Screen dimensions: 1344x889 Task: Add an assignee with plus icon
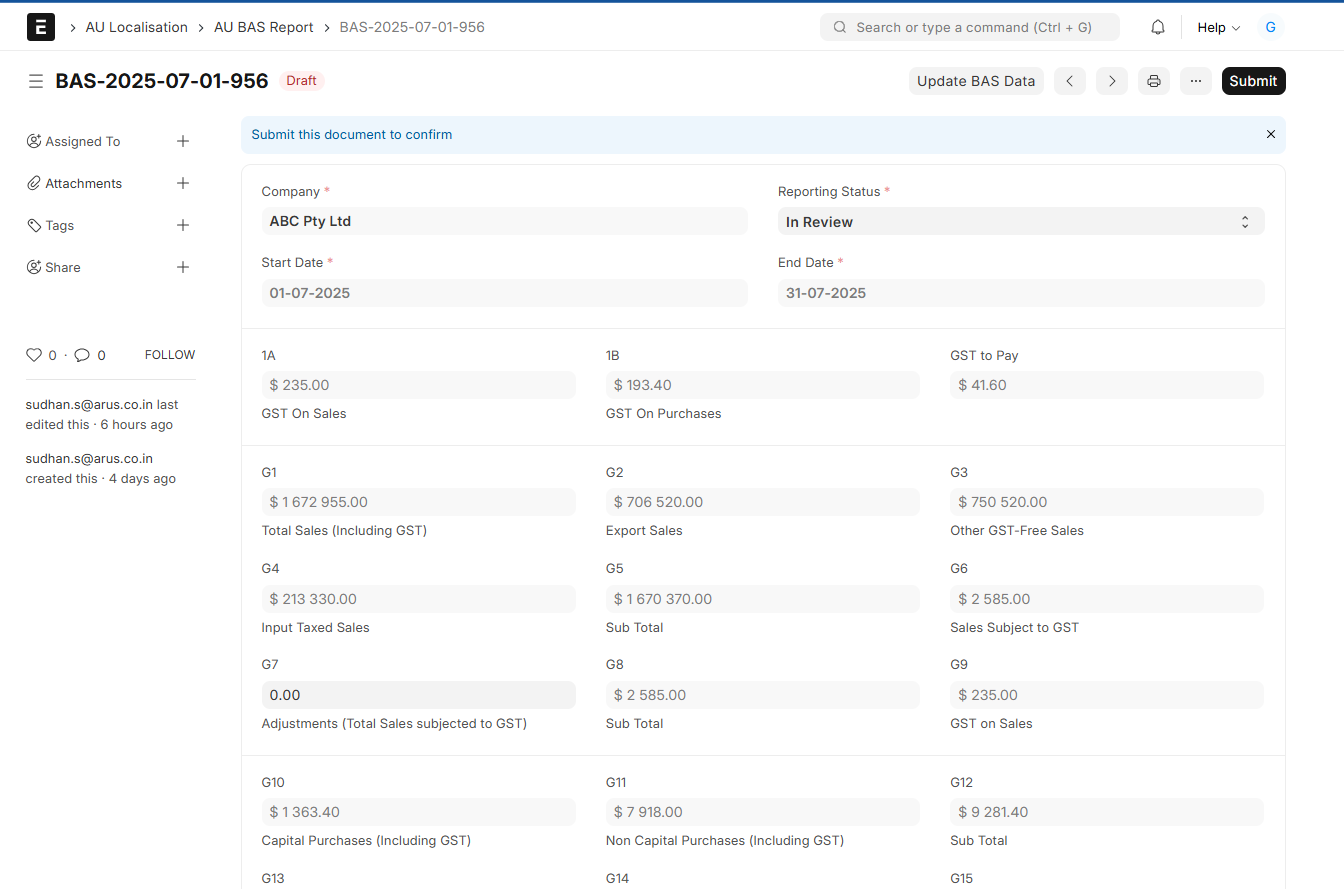183,141
